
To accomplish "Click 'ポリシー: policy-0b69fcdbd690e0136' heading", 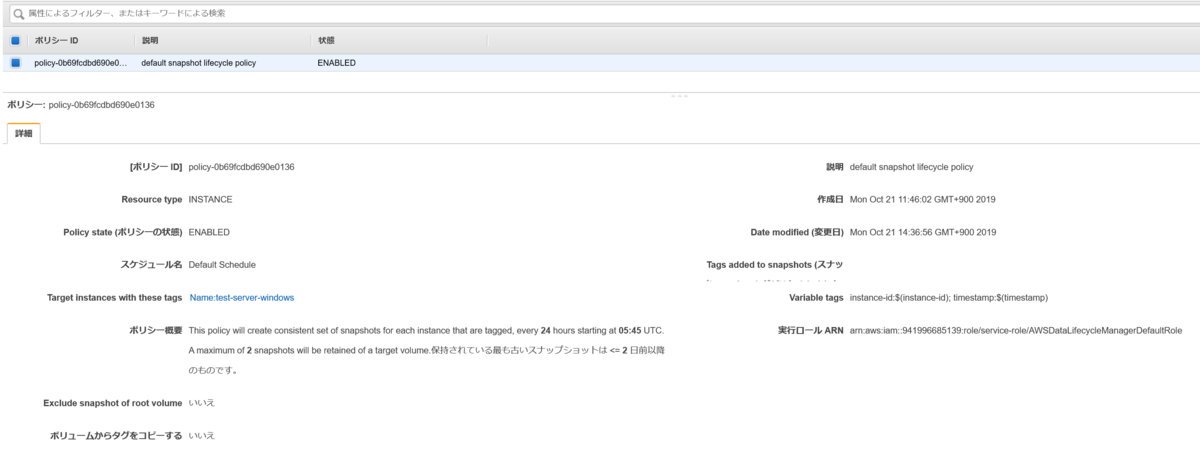I will (x=81, y=104).
